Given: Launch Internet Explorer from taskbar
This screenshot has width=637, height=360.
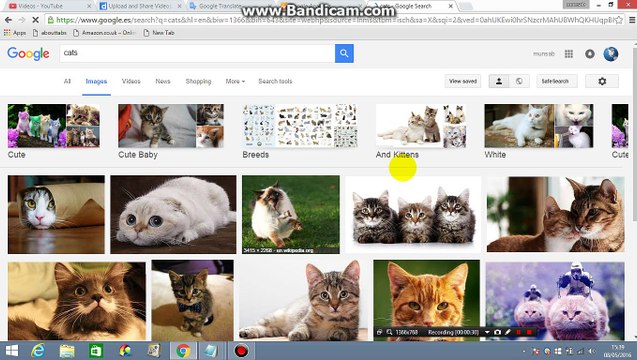Looking at the screenshot, I should tap(39, 351).
